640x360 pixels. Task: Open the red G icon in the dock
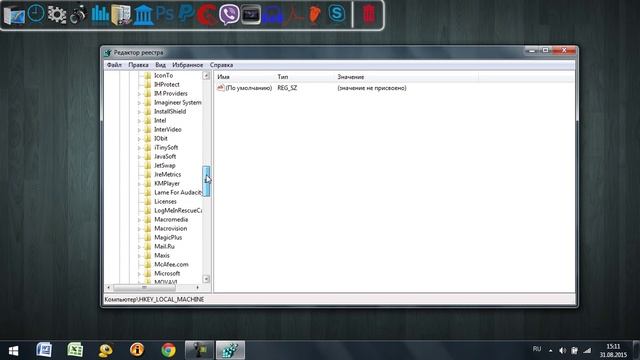pyautogui.click(x=207, y=15)
